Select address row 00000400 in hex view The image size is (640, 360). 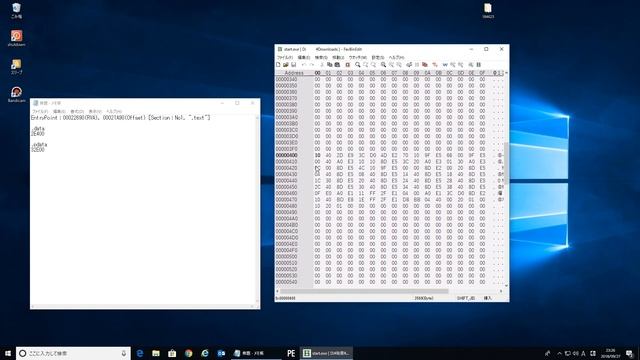286,155
